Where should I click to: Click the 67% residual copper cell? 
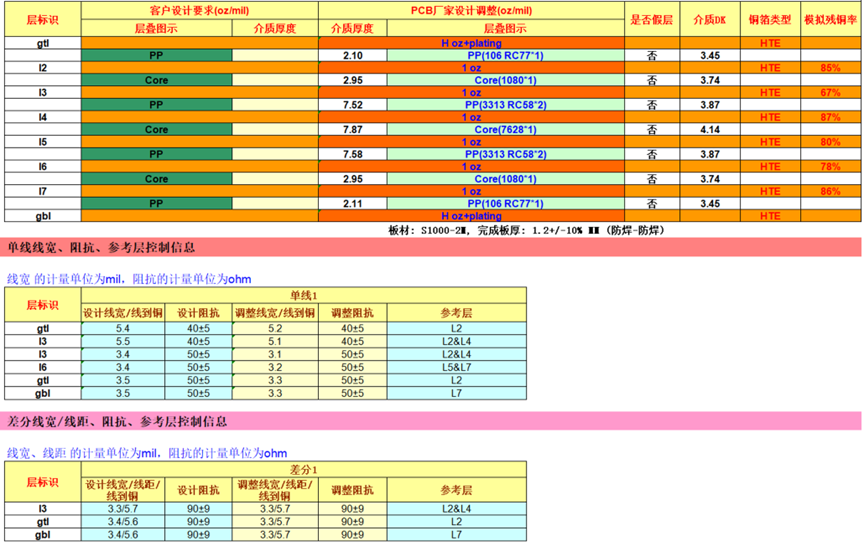[830, 93]
